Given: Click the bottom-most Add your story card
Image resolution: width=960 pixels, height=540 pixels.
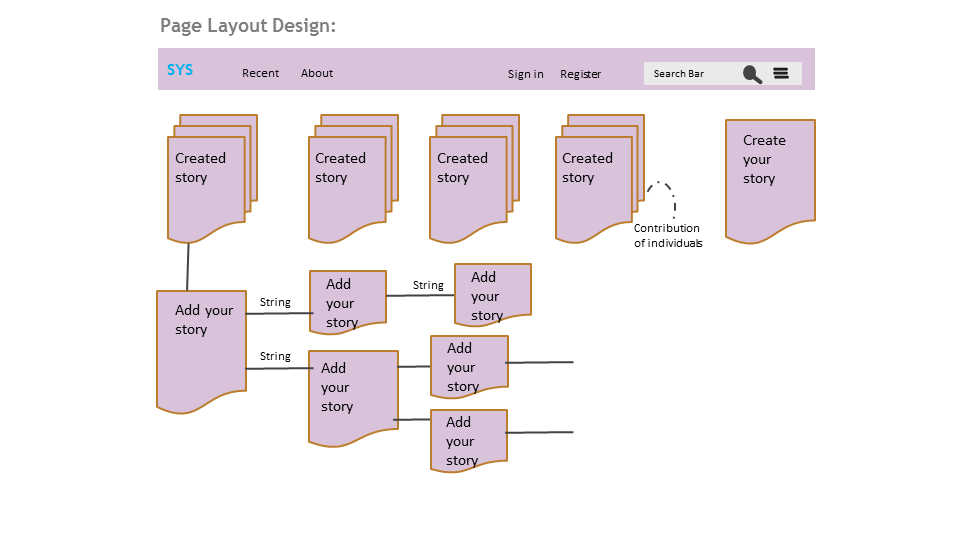Looking at the screenshot, I should pos(469,438).
